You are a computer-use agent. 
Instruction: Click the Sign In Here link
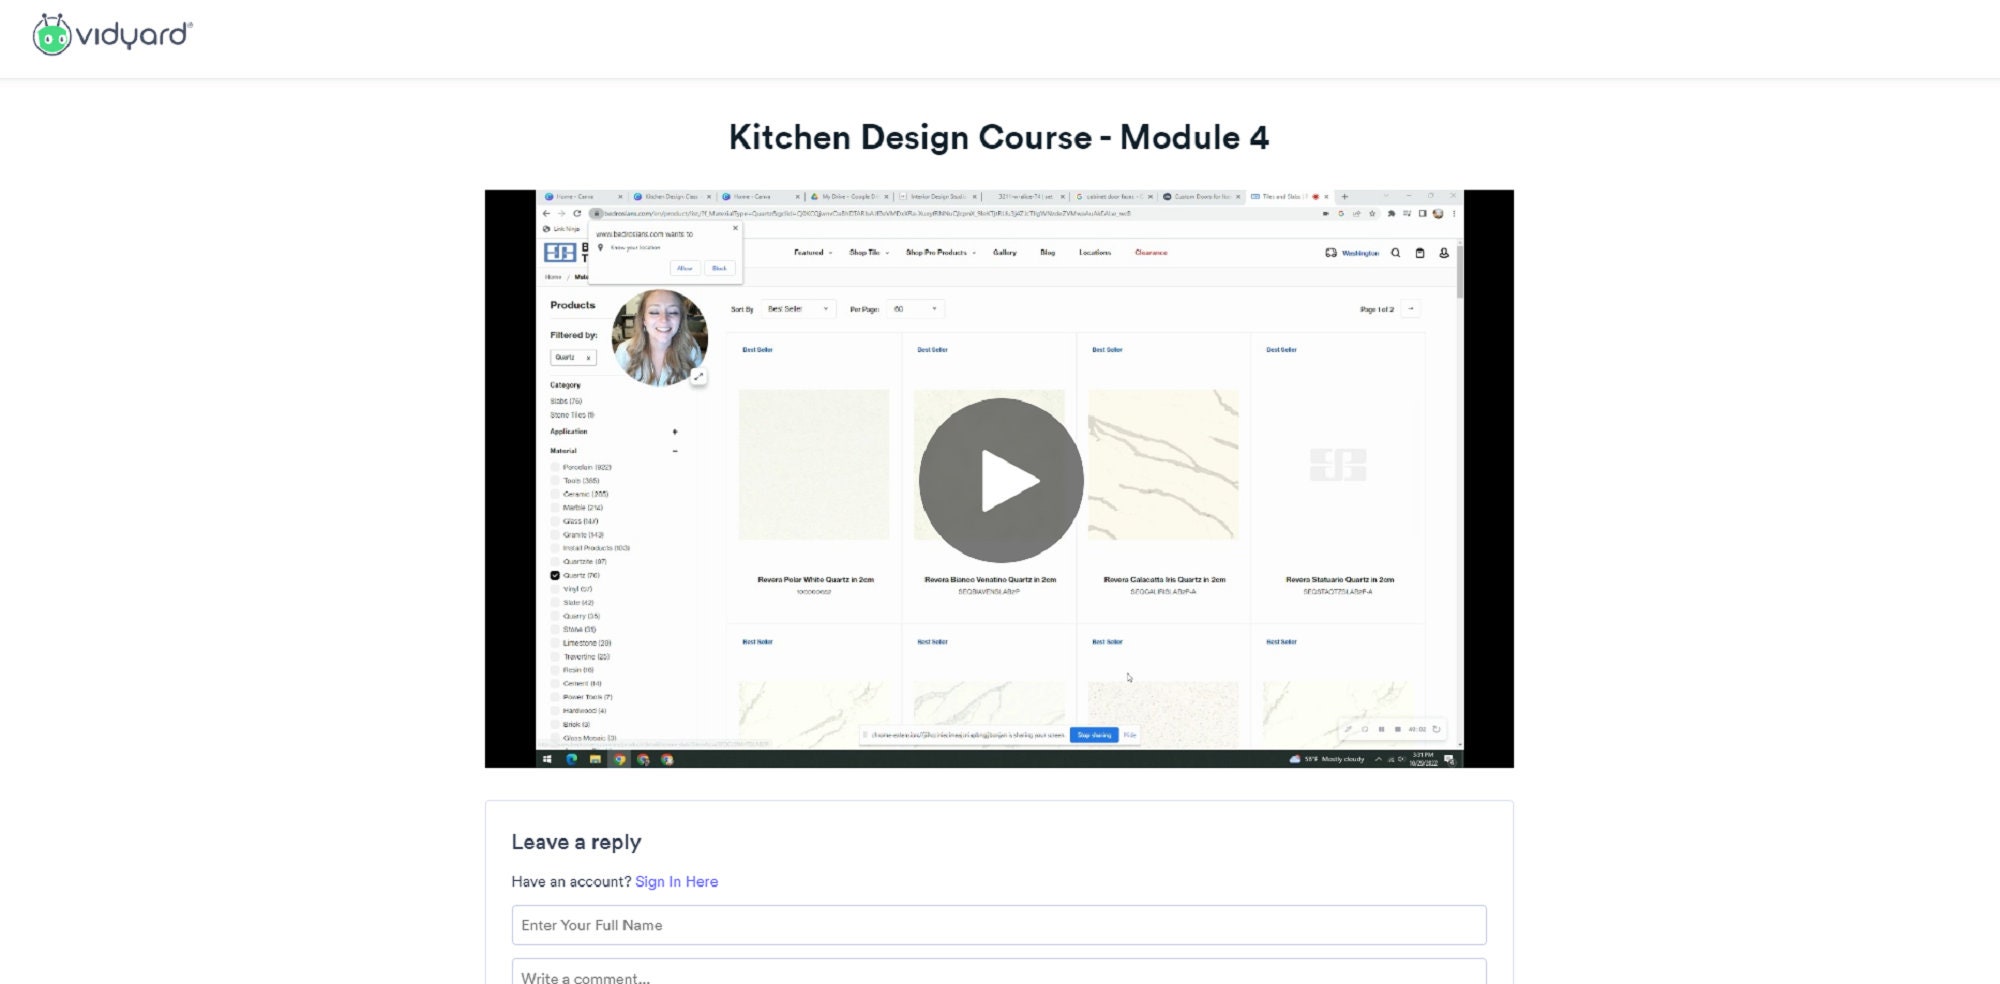(677, 881)
